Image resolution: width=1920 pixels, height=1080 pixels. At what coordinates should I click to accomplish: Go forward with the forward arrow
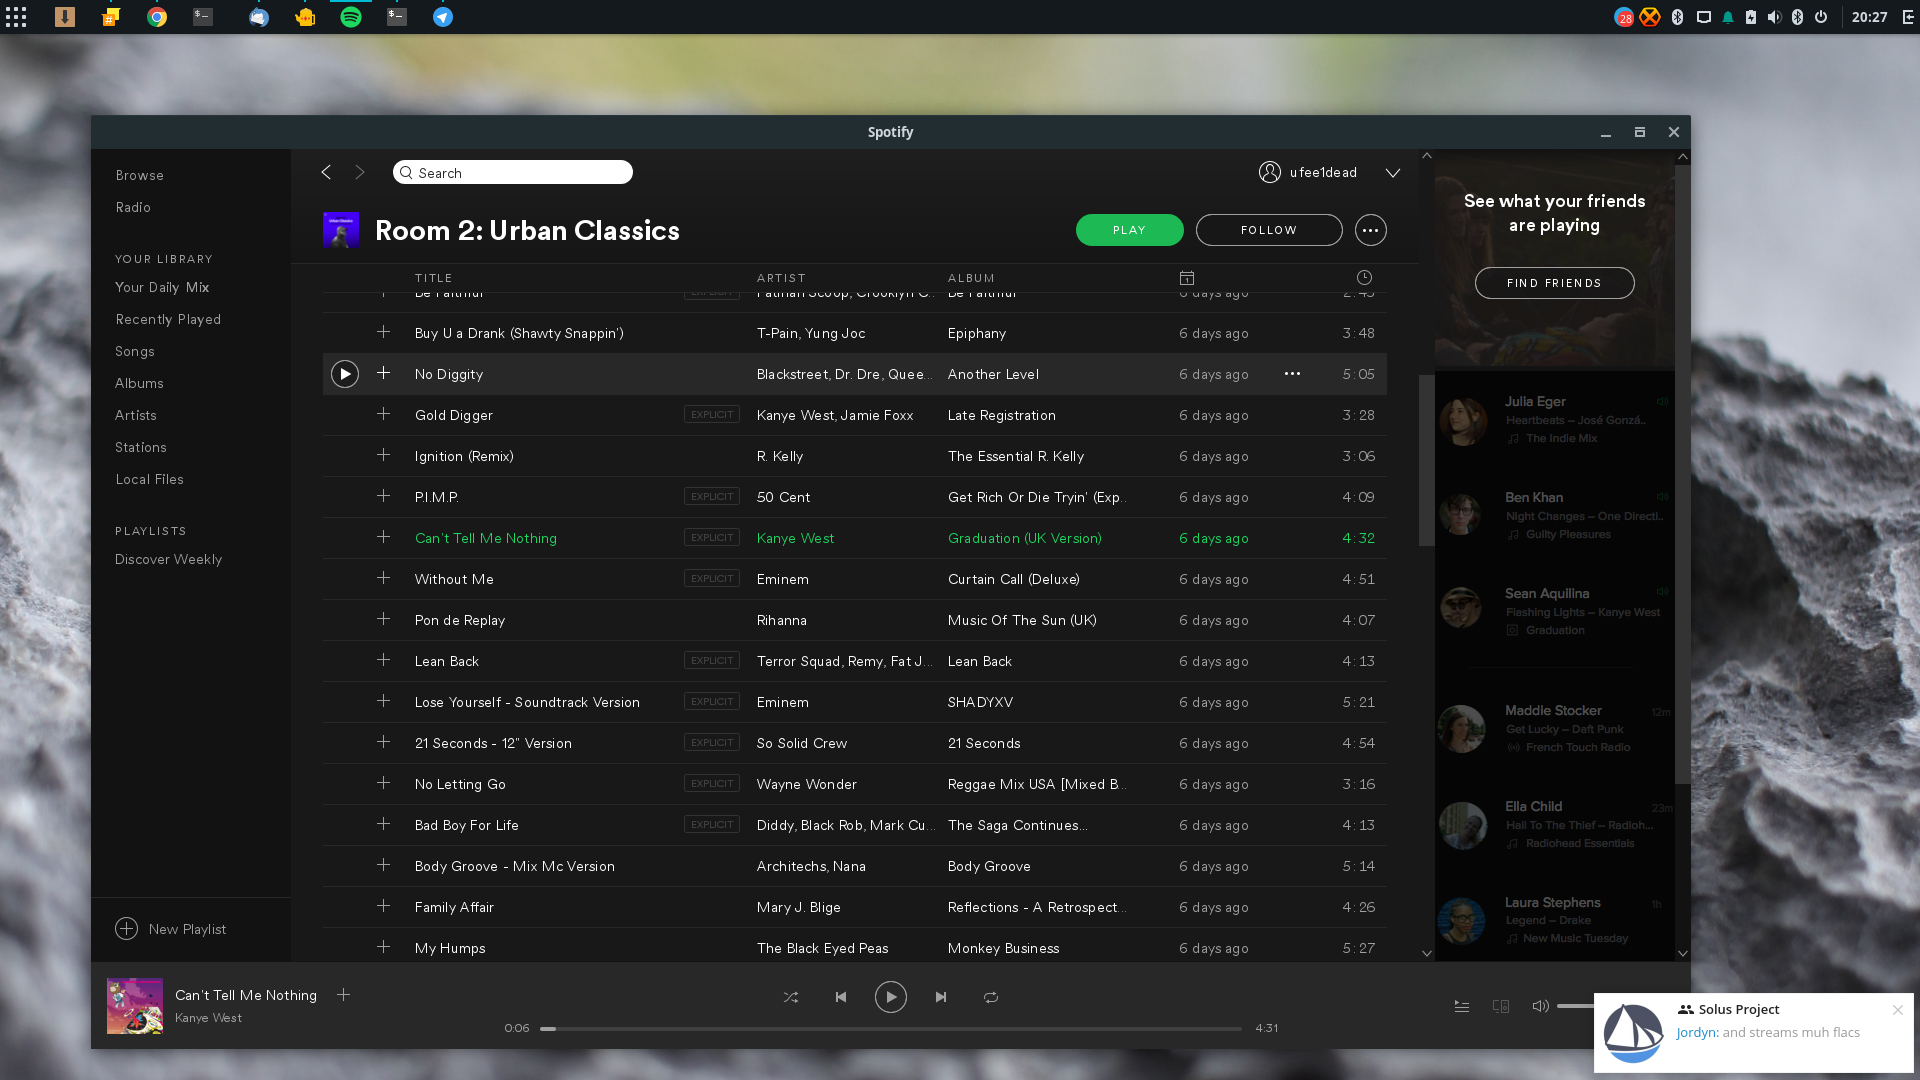coord(360,172)
